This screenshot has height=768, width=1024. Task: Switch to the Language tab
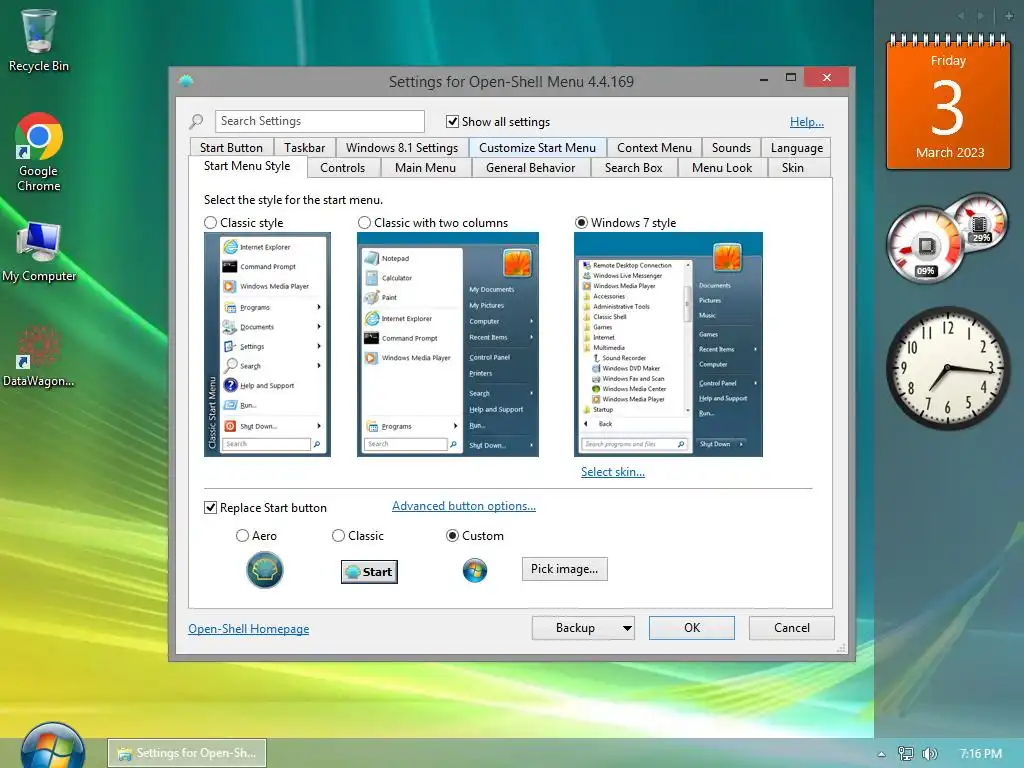coord(797,148)
